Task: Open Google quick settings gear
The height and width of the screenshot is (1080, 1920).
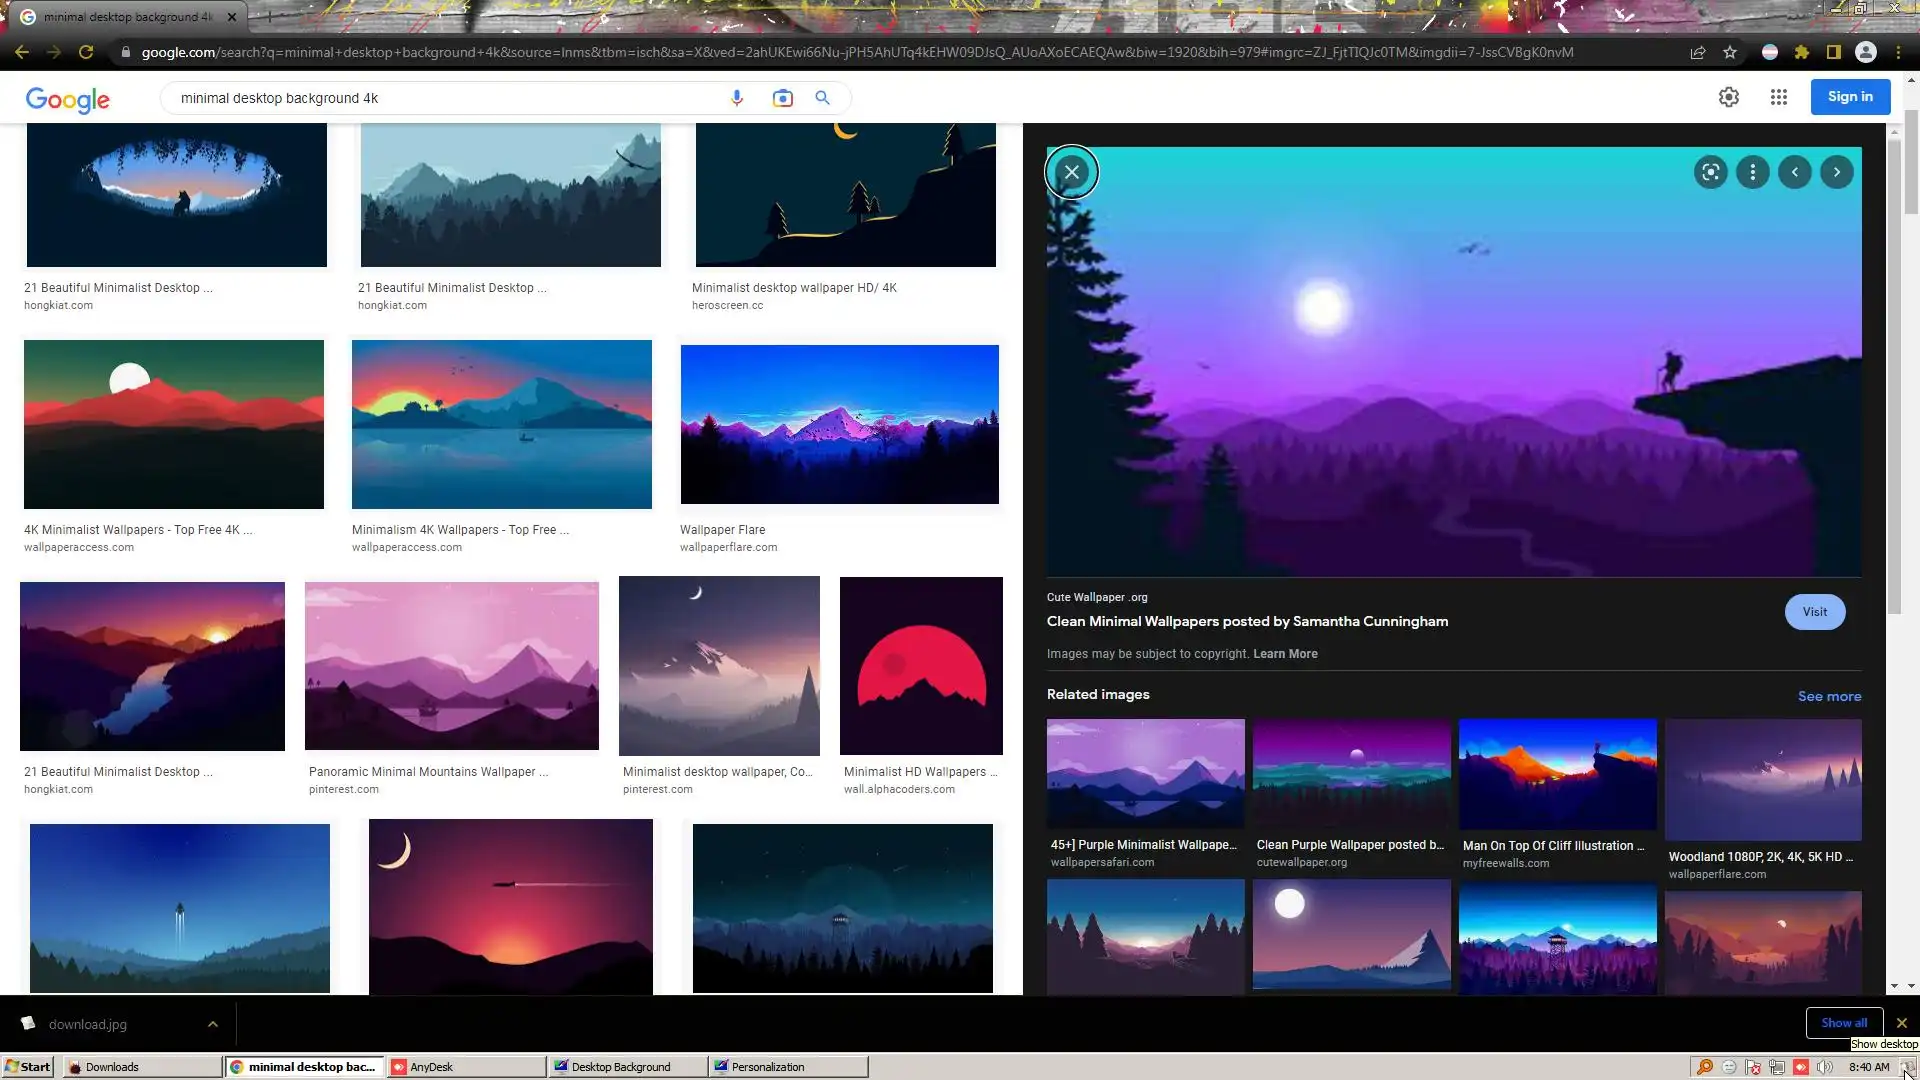Action: (x=1729, y=97)
